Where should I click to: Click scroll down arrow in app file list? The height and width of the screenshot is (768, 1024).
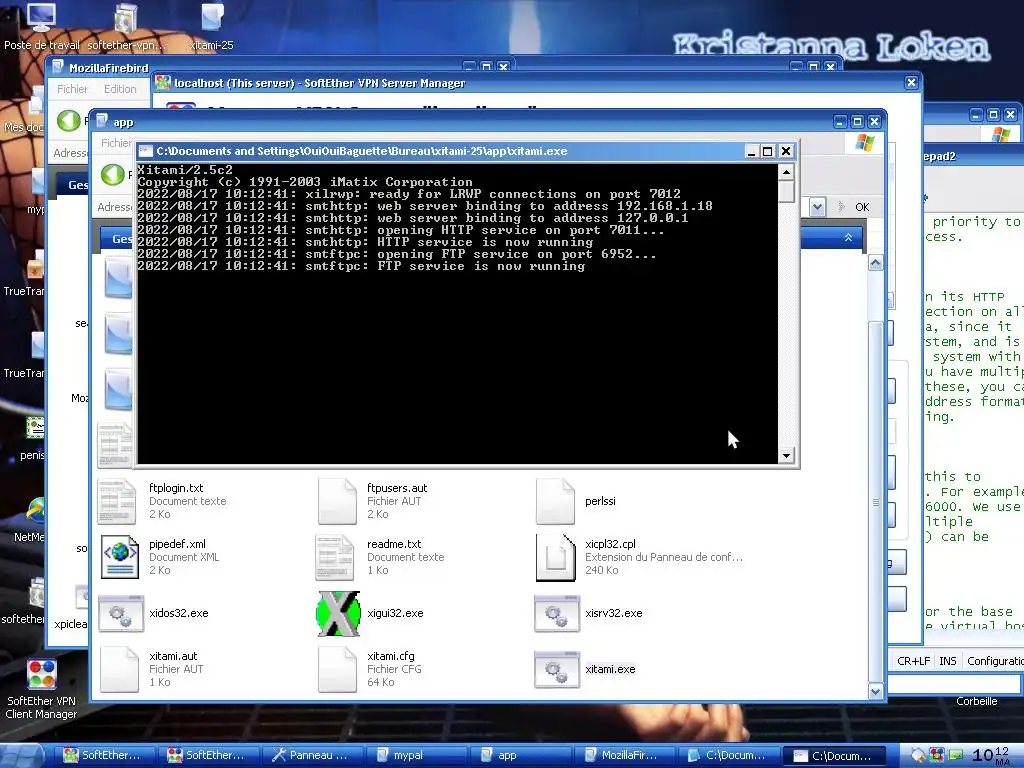[875, 691]
